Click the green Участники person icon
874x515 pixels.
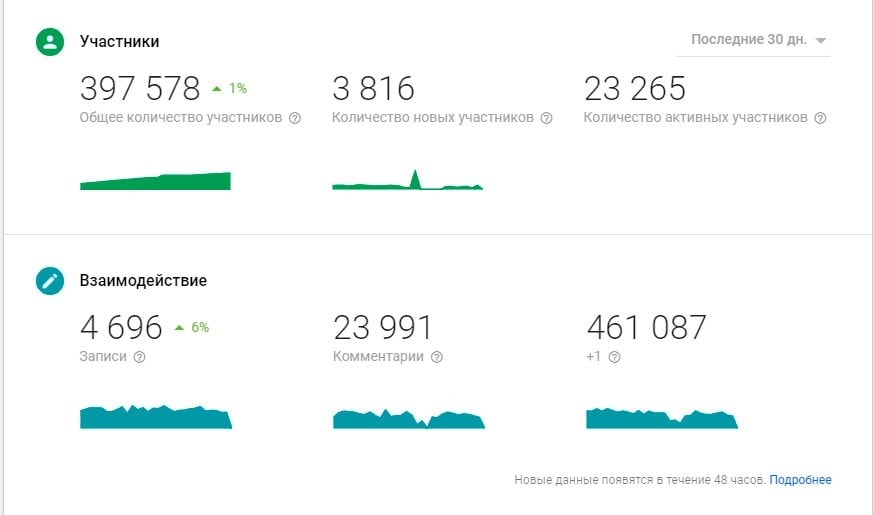click(50, 42)
